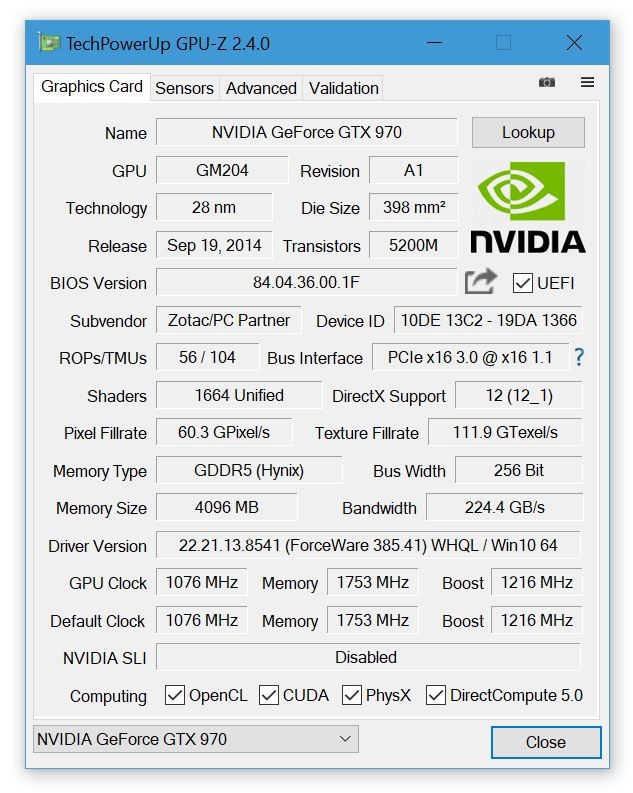Switch to the Sensors tab
This screenshot has height=793, width=633.
185,89
